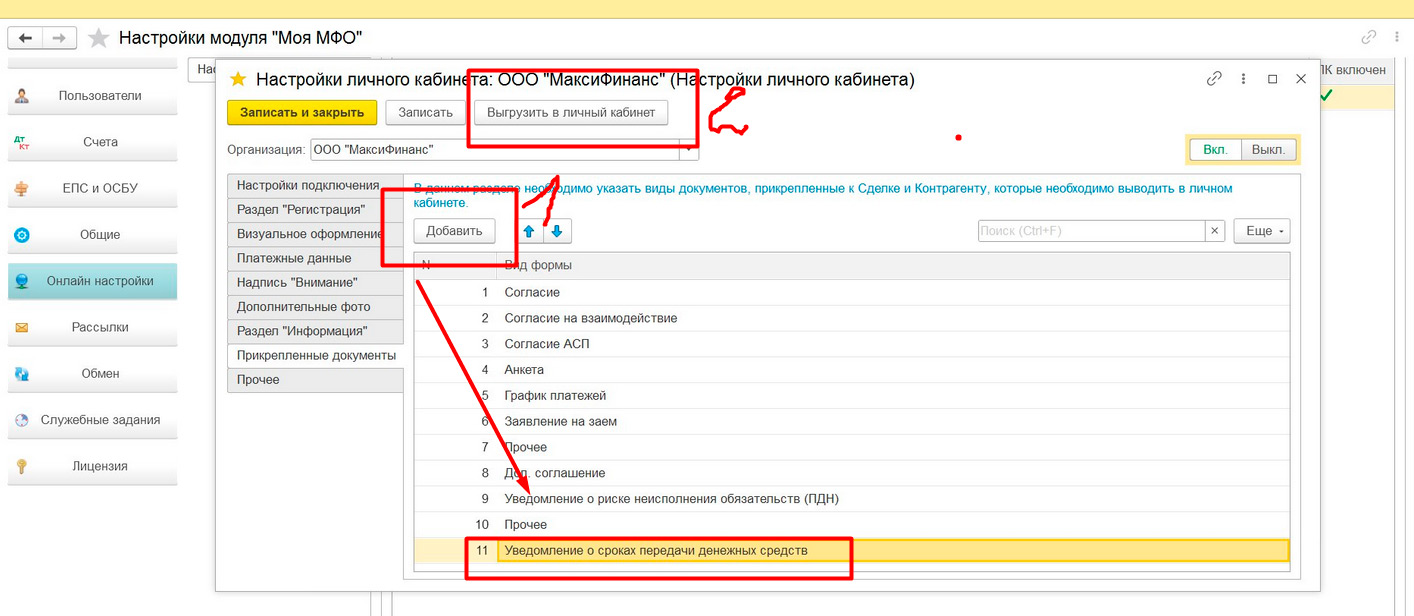Copy link icon in main window header
1414x616 pixels.
click(1368, 37)
